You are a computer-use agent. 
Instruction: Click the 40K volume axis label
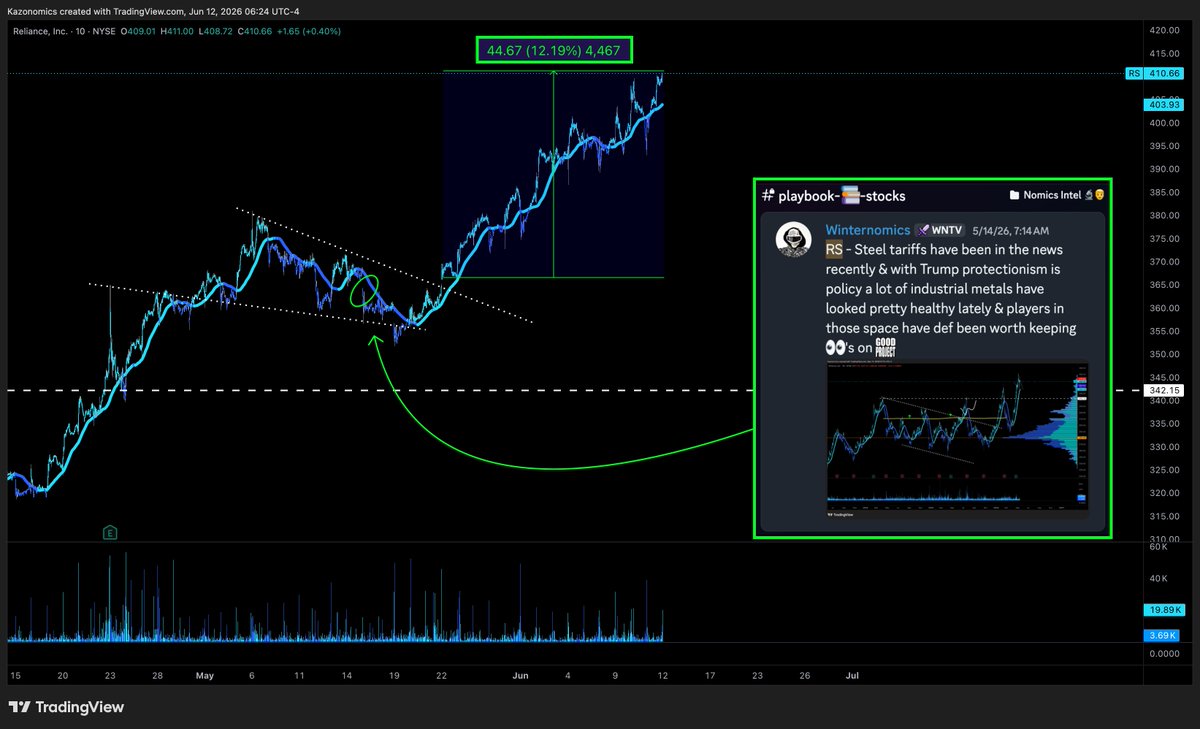(1157, 579)
